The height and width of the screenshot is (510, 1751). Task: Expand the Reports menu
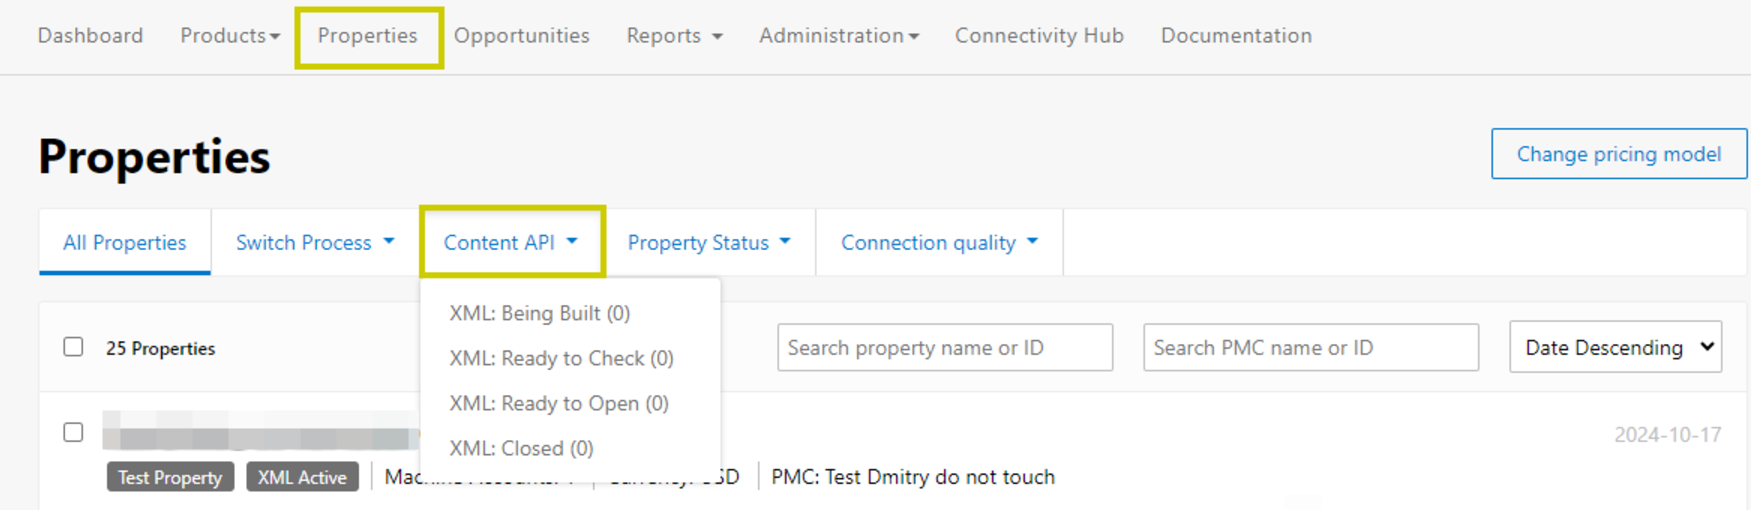tap(674, 36)
